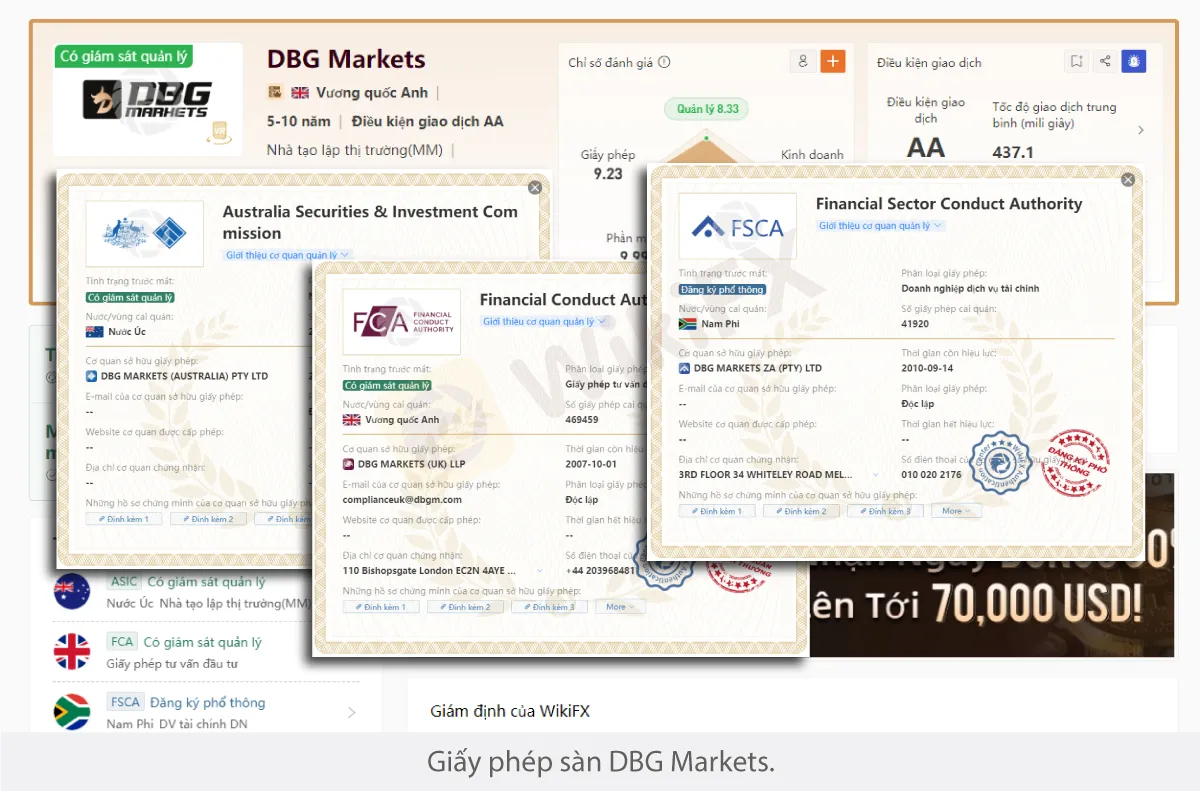Image resolution: width=1200 pixels, height=791 pixels.
Task: Click the email complianceuk@dbgm.com
Action: pos(402,500)
